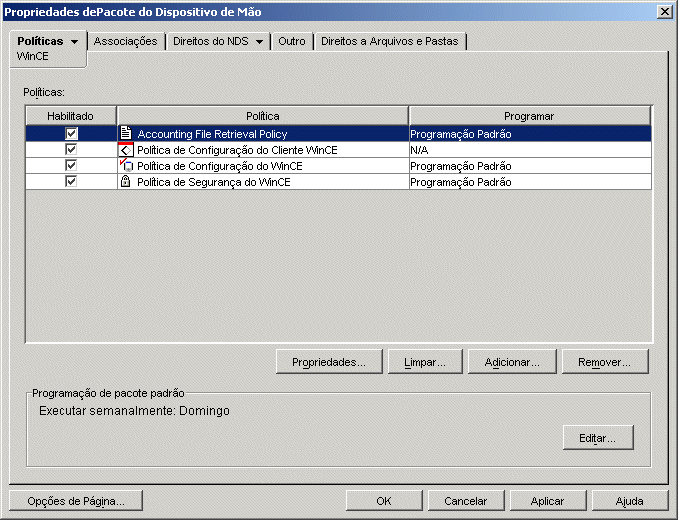
Task: Click the Propriedades... button
Action: 329,362
